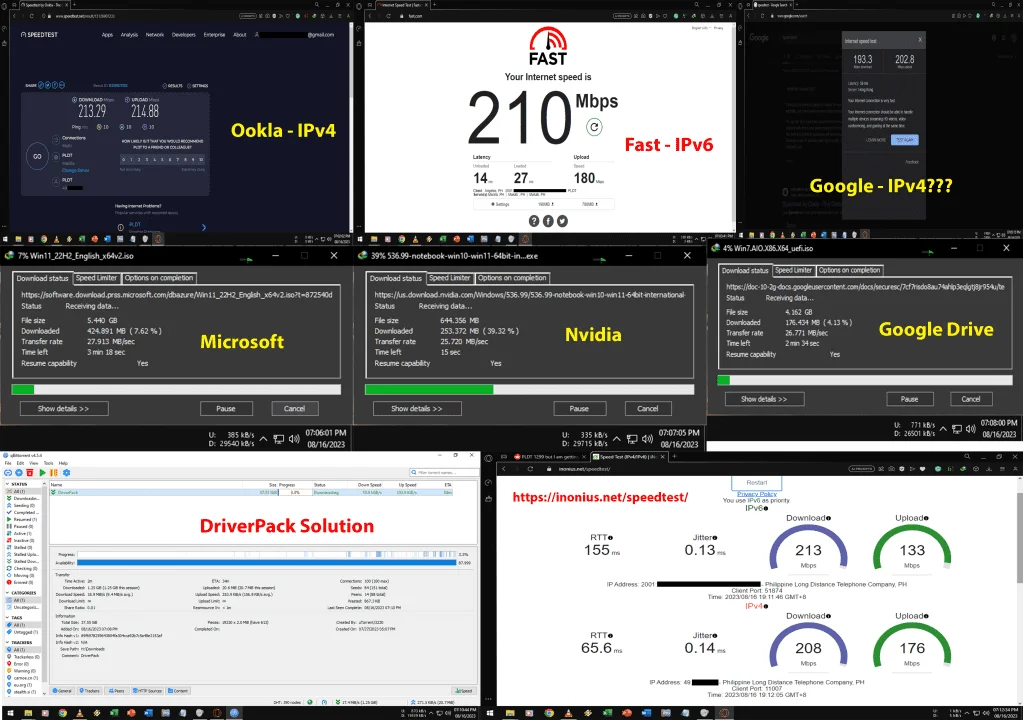The width and height of the screenshot is (1023, 720).
Task: Open RESULTS on the Speedtest page
Action: tap(172, 86)
